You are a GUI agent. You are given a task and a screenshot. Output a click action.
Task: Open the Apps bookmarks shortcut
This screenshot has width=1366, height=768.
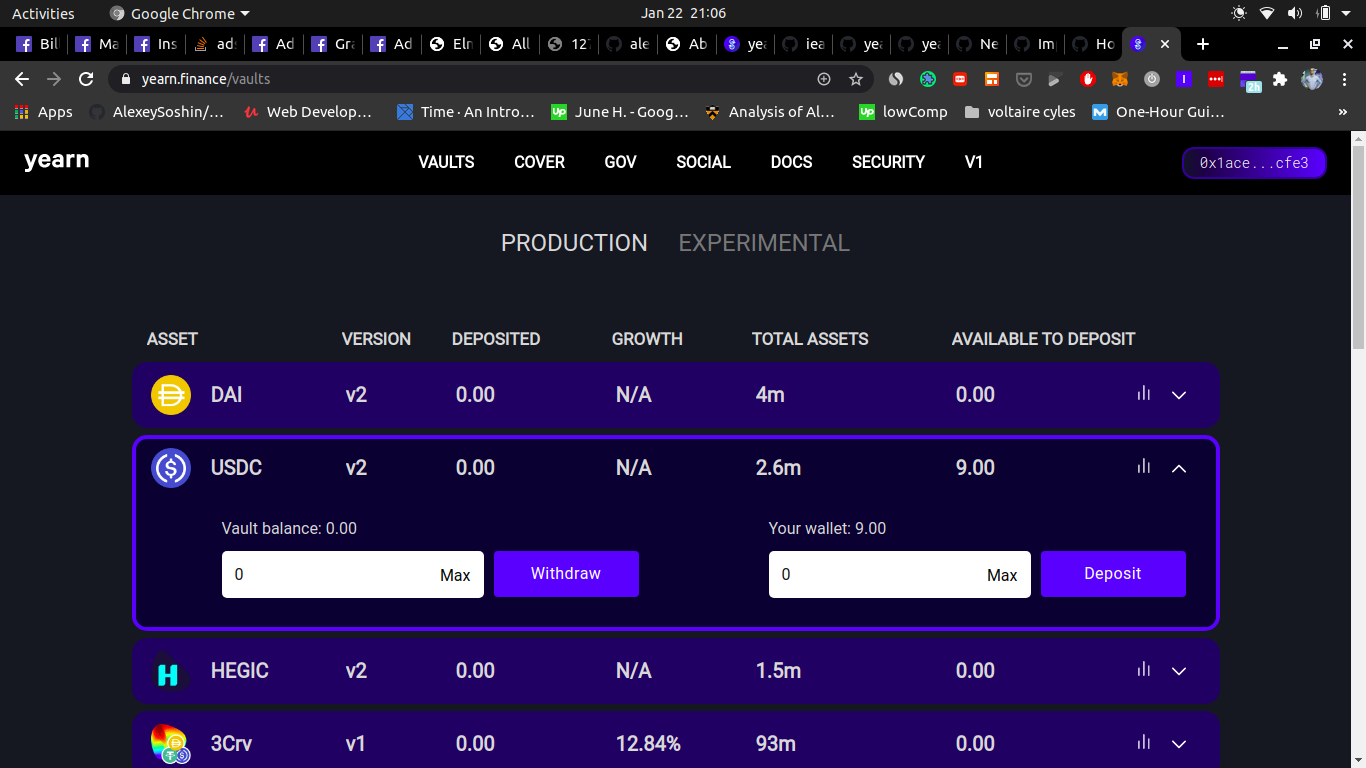[44, 112]
